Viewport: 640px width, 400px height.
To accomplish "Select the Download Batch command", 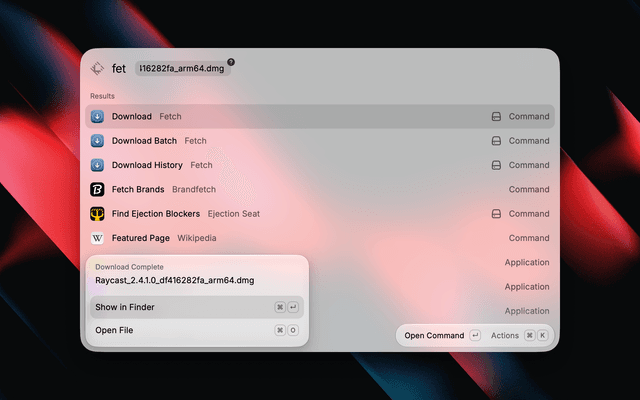I will tap(320, 141).
